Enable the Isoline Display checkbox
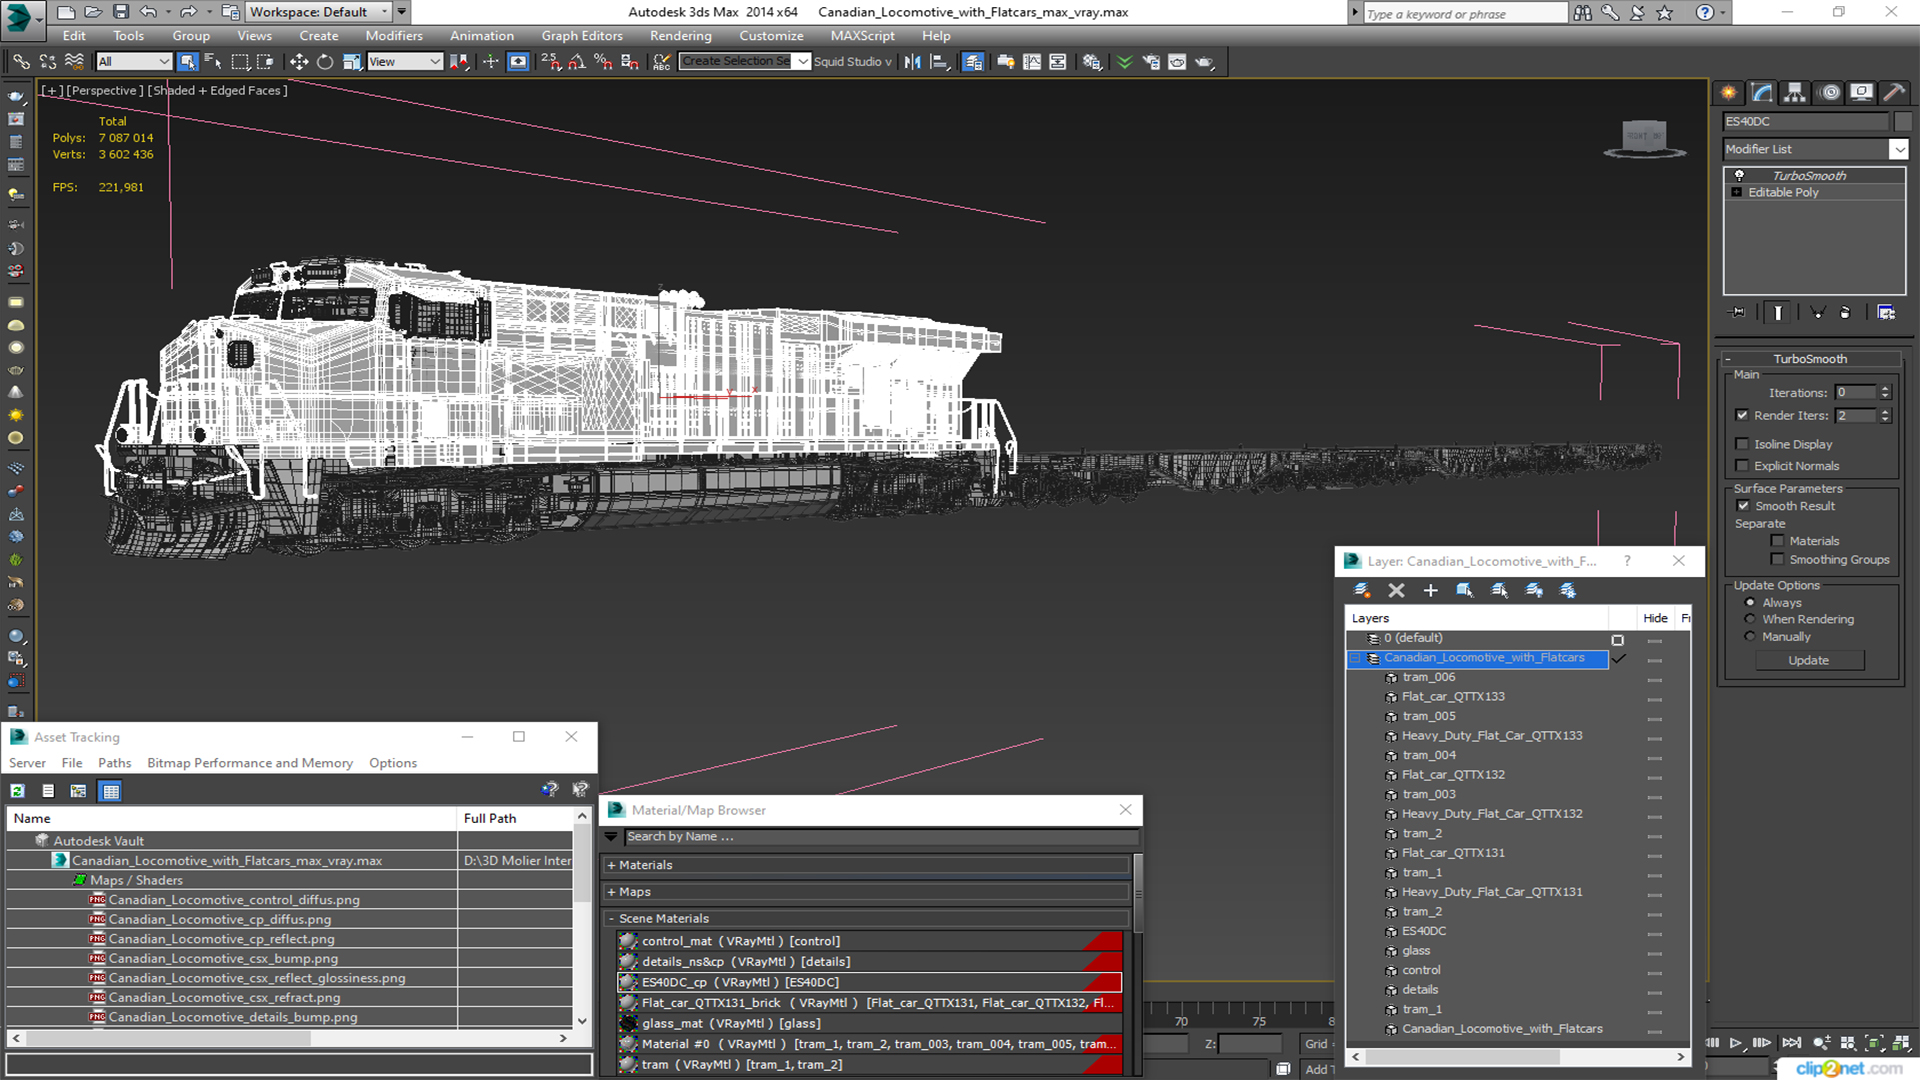The image size is (1920, 1080). click(1743, 444)
